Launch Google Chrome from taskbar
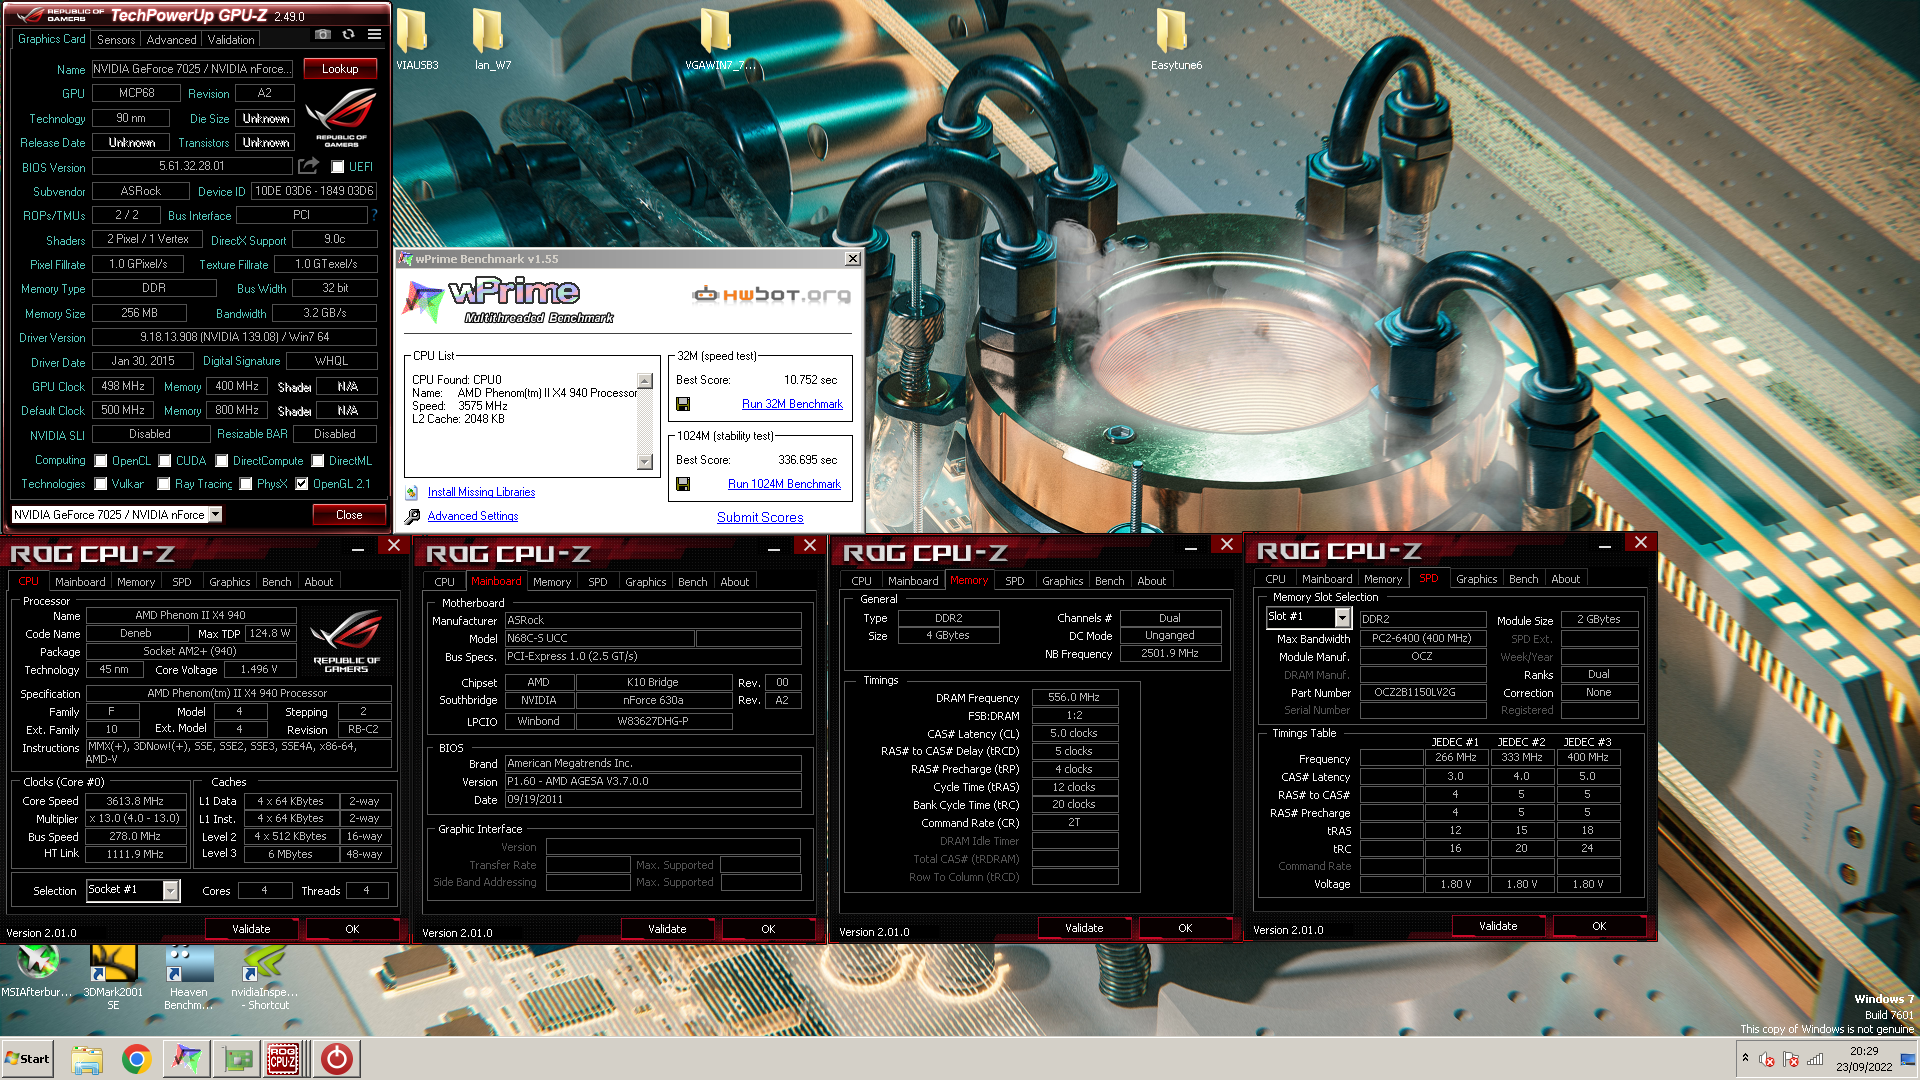This screenshot has height=1080, width=1920. point(137,1059)
